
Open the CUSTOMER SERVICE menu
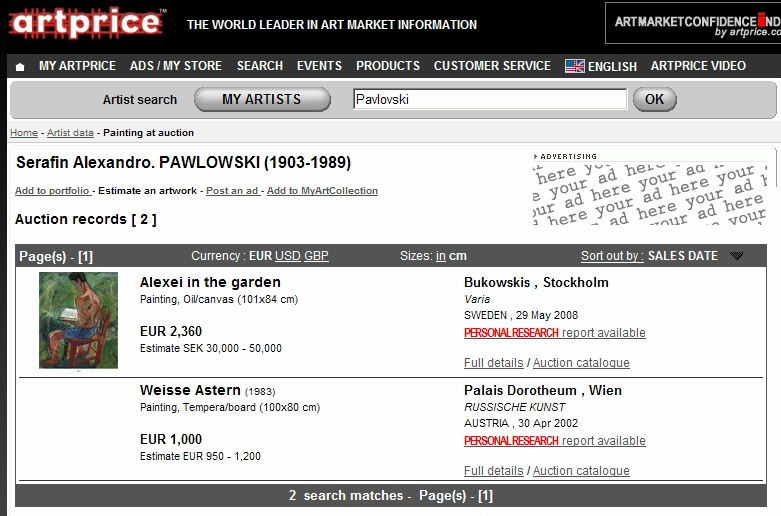[492, 66]
